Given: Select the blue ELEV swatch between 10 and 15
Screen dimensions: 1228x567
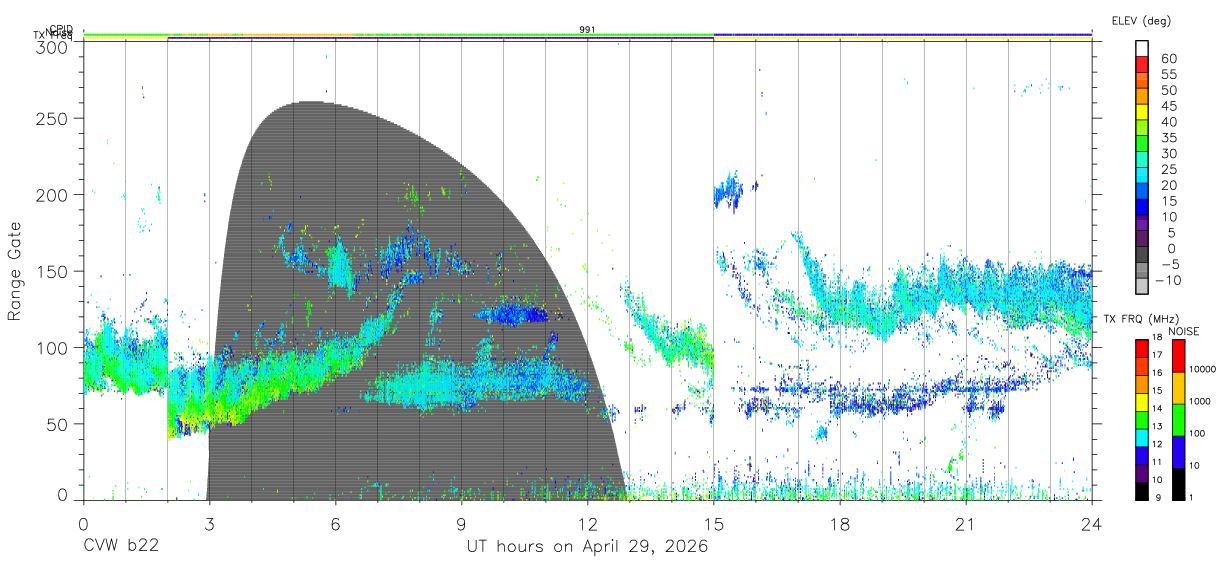Looking at the screenshot, I should click(x=1144, y=209).
